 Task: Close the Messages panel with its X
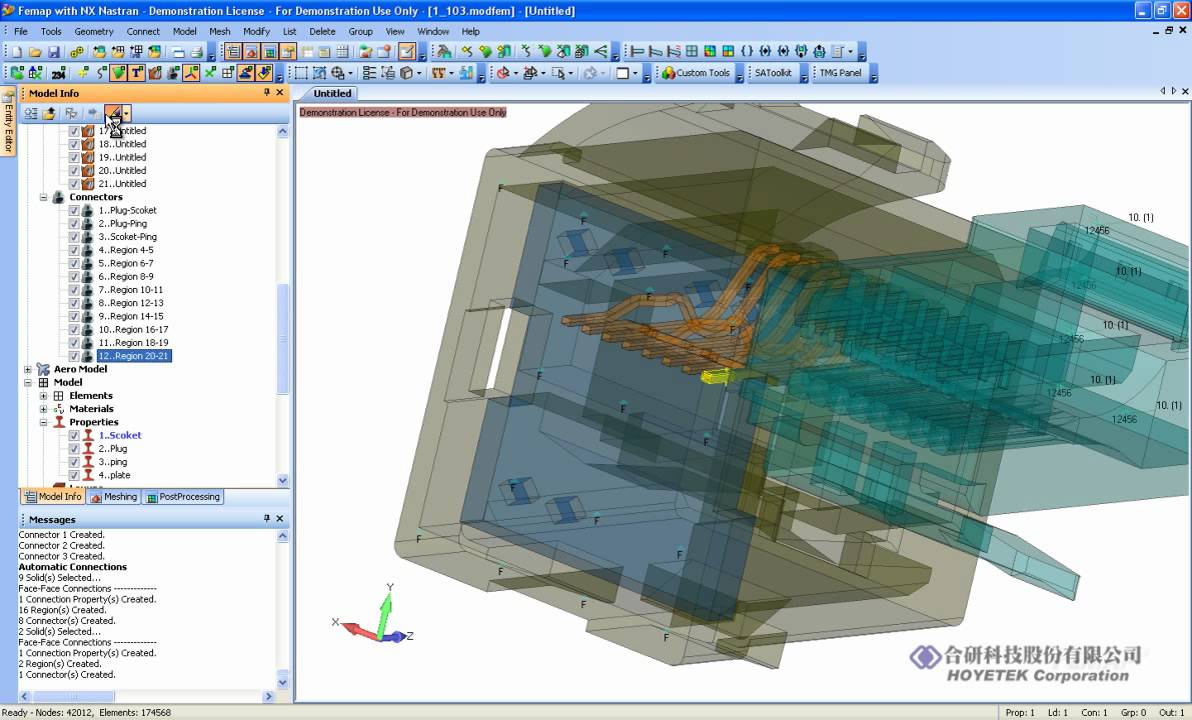point(280,519)
